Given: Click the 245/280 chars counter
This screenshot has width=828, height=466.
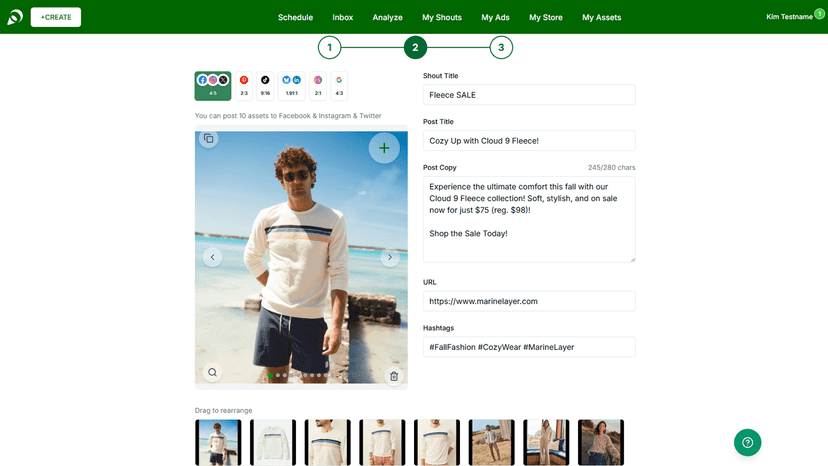Looking at the screenshot, I should point(611,167).
